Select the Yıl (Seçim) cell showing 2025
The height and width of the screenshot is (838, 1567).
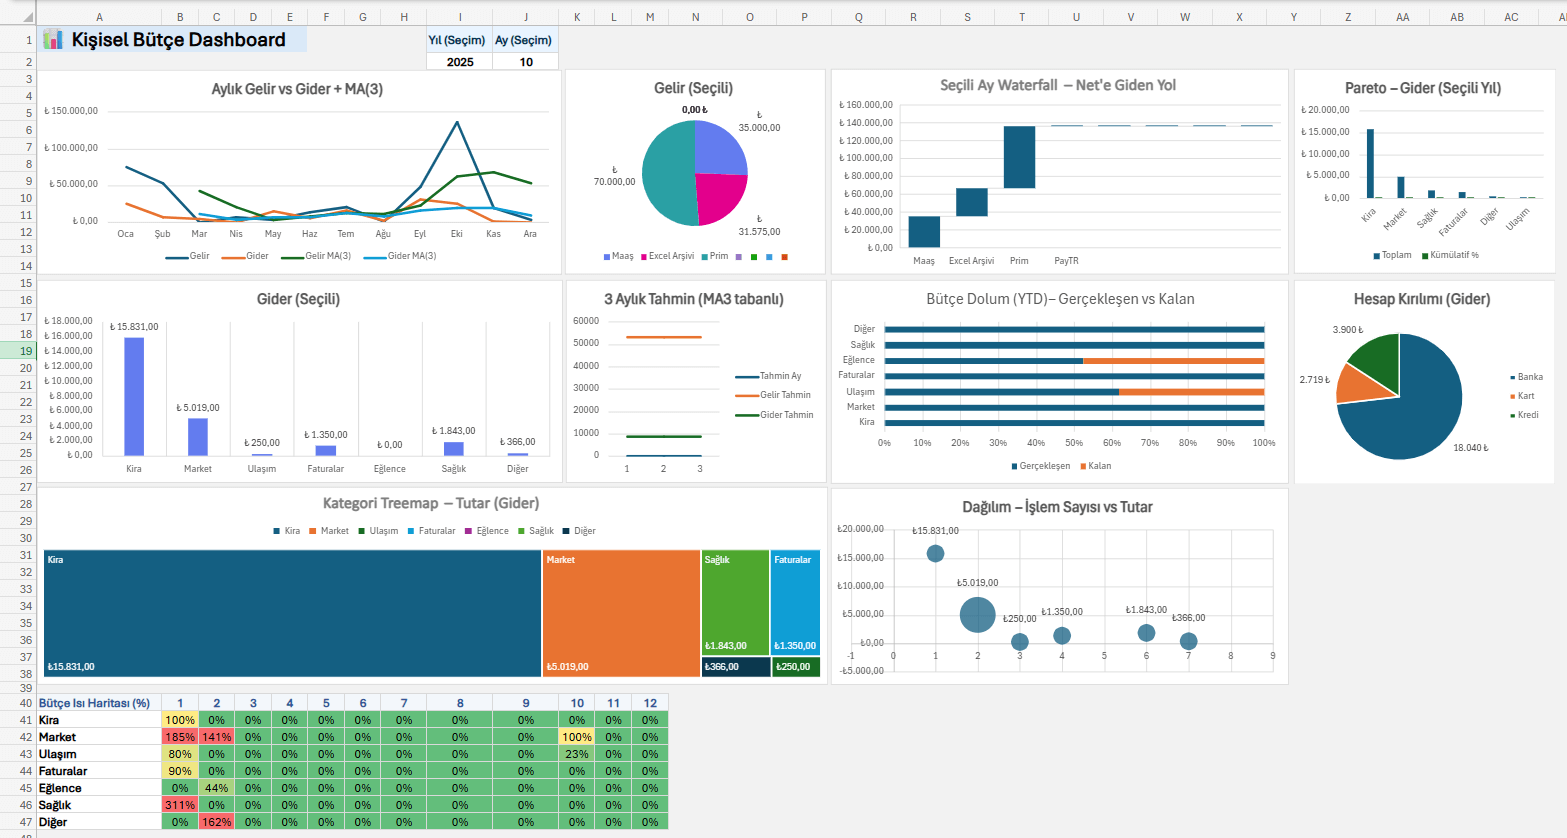click(x=459, y=62)
